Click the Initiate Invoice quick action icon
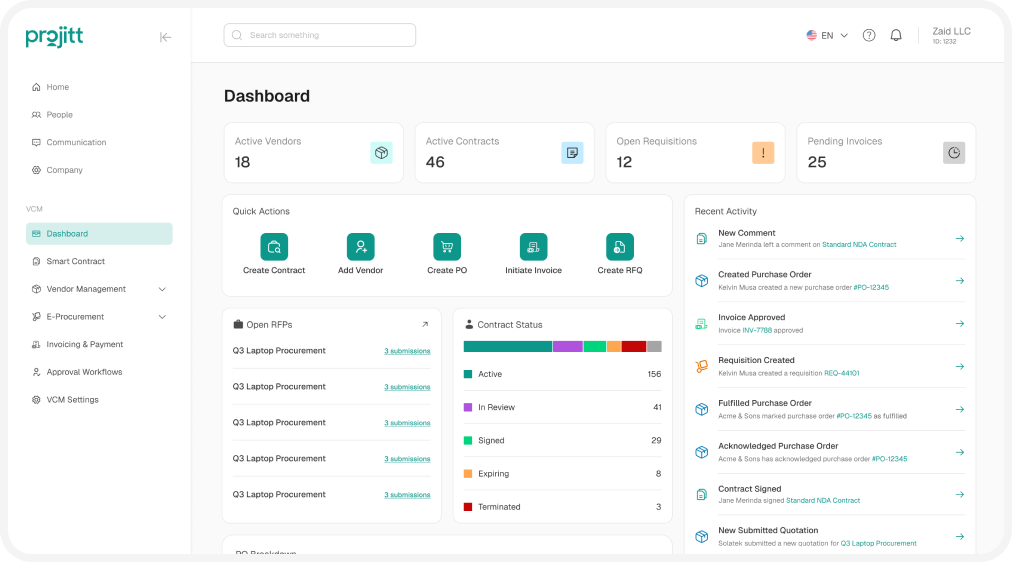 pos(533,247)
